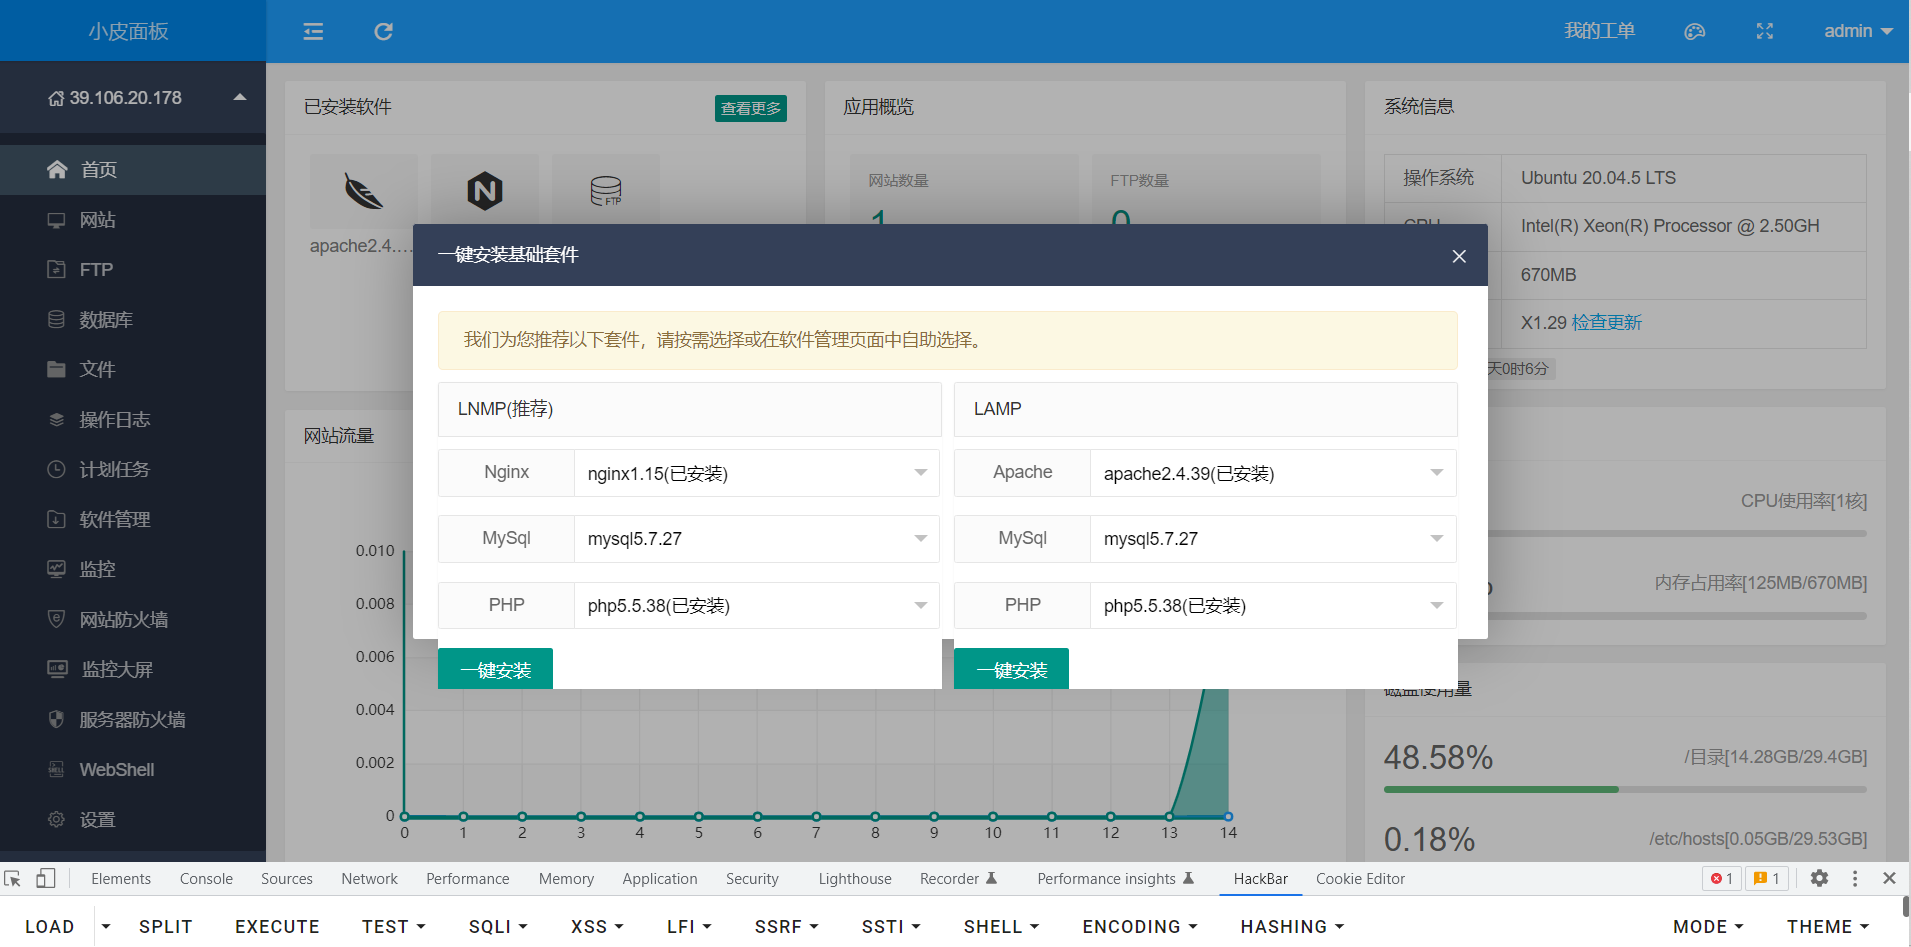The height and width of the screenshot is (947, 1911).
Task: Open the LNMP MySql version dropdown
Action: [757, 539]
